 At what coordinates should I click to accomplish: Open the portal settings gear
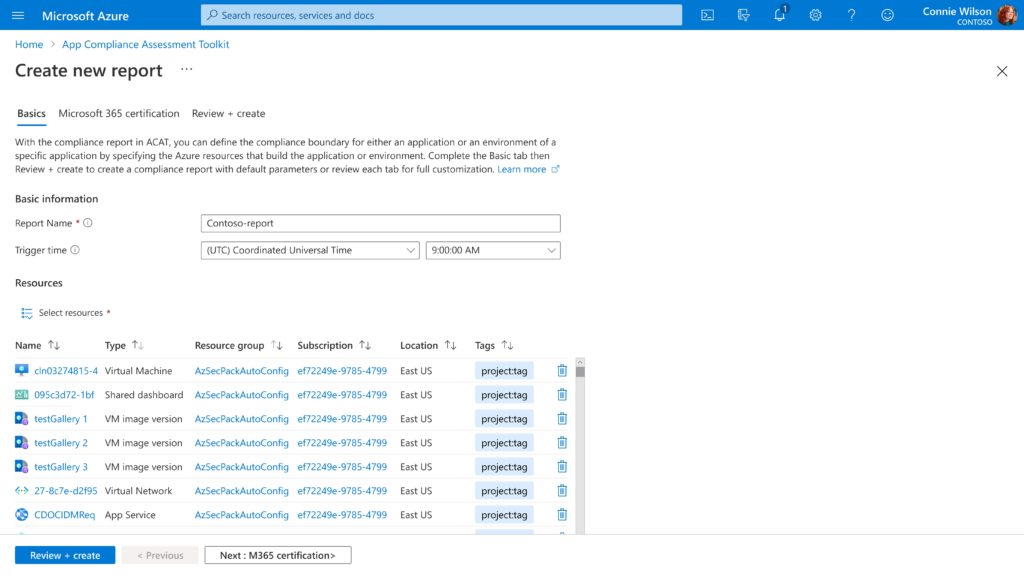point(813,15)
